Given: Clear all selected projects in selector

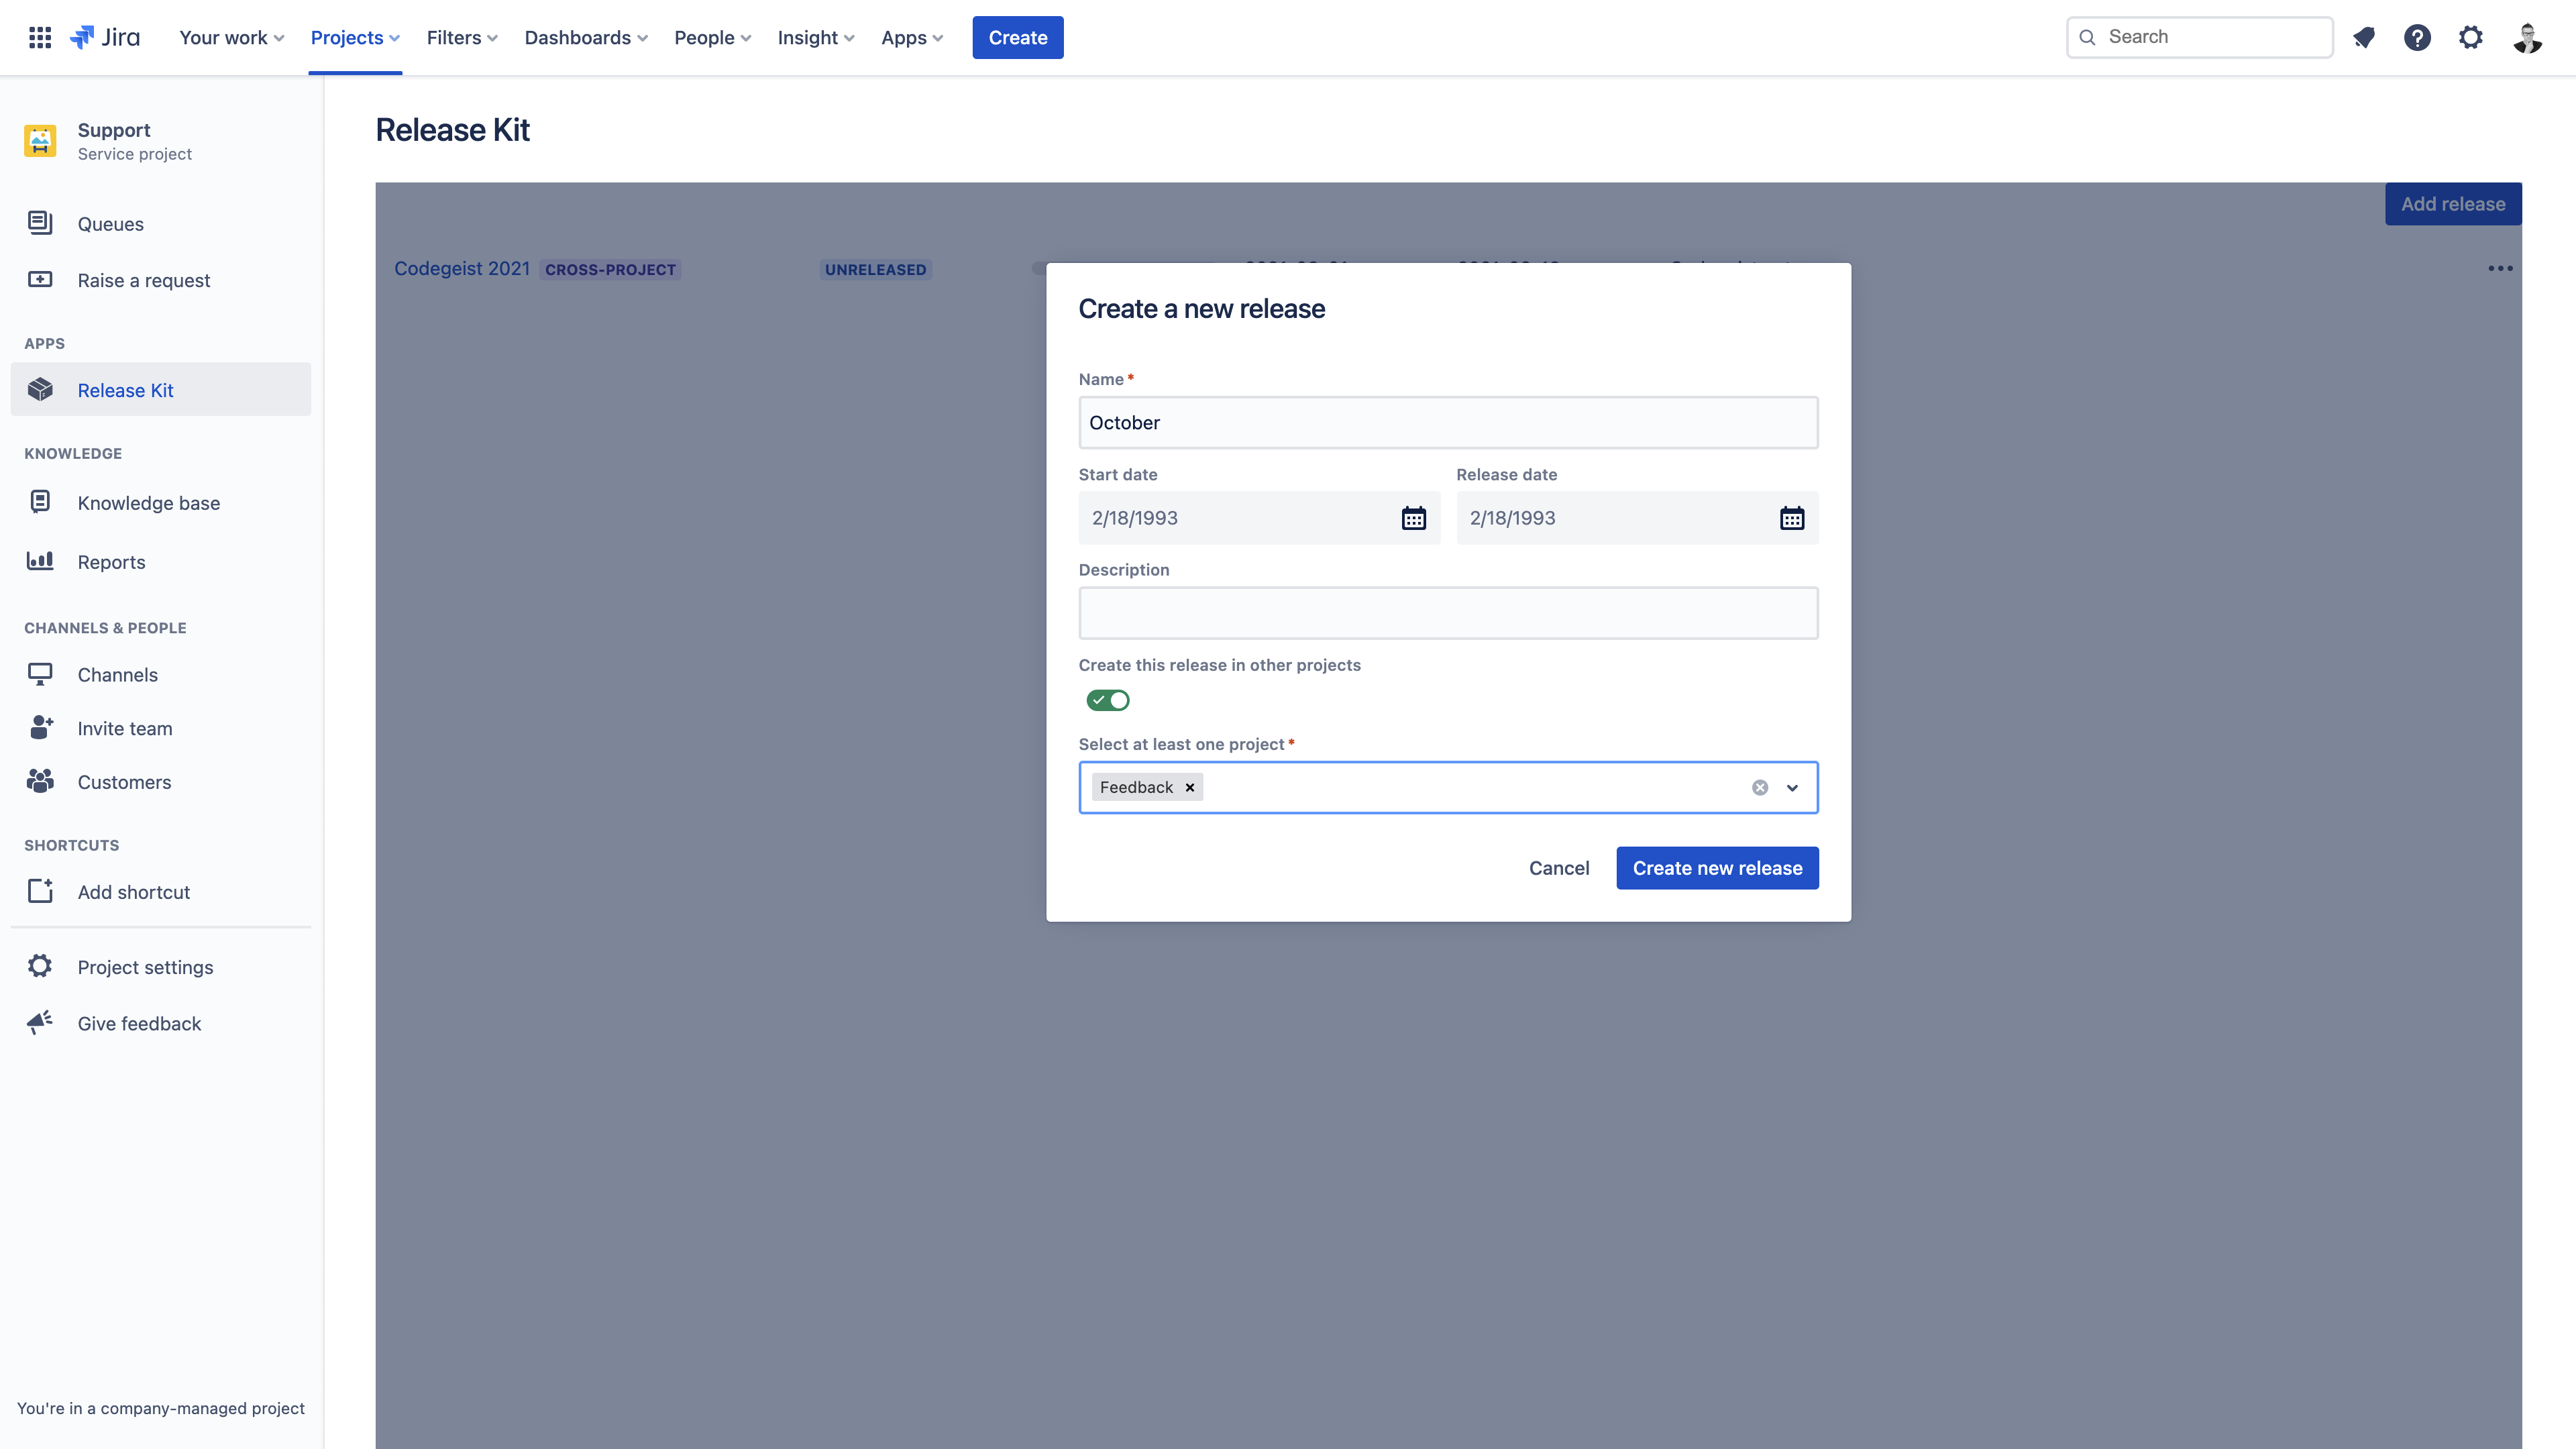Looking at the screenshot, I should coord(1760,787).
